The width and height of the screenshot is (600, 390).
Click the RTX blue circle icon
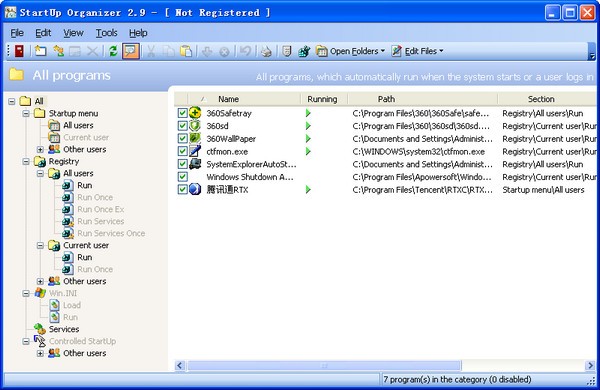[195, 189]
